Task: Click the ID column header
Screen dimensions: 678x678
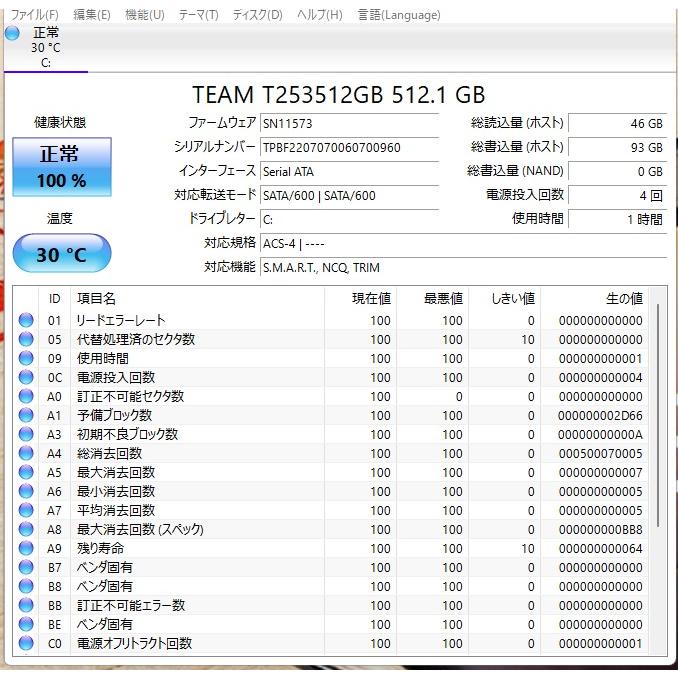Action: 54,298
